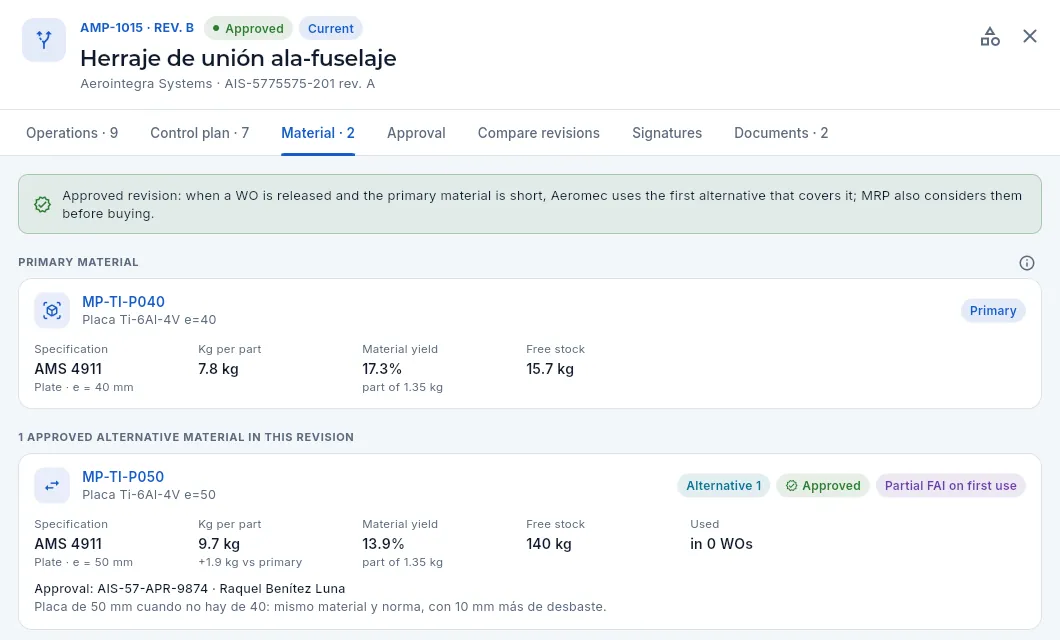Click '+1.9 kg vs primary' note

click(x=250, y=562)
